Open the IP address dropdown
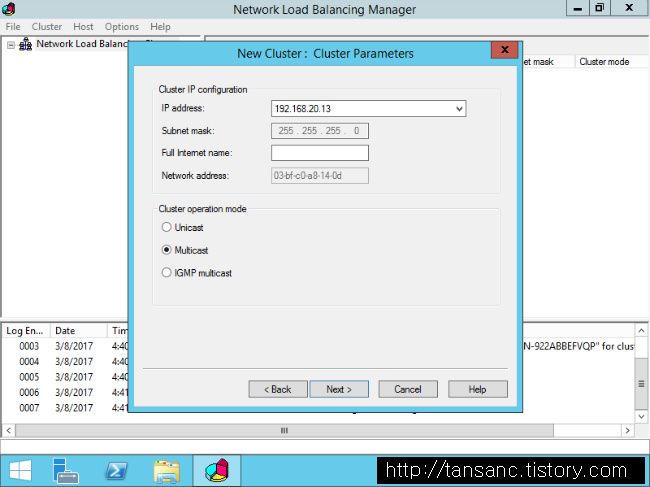The height and width of the screenshot is (487, 650). (459, 109)
